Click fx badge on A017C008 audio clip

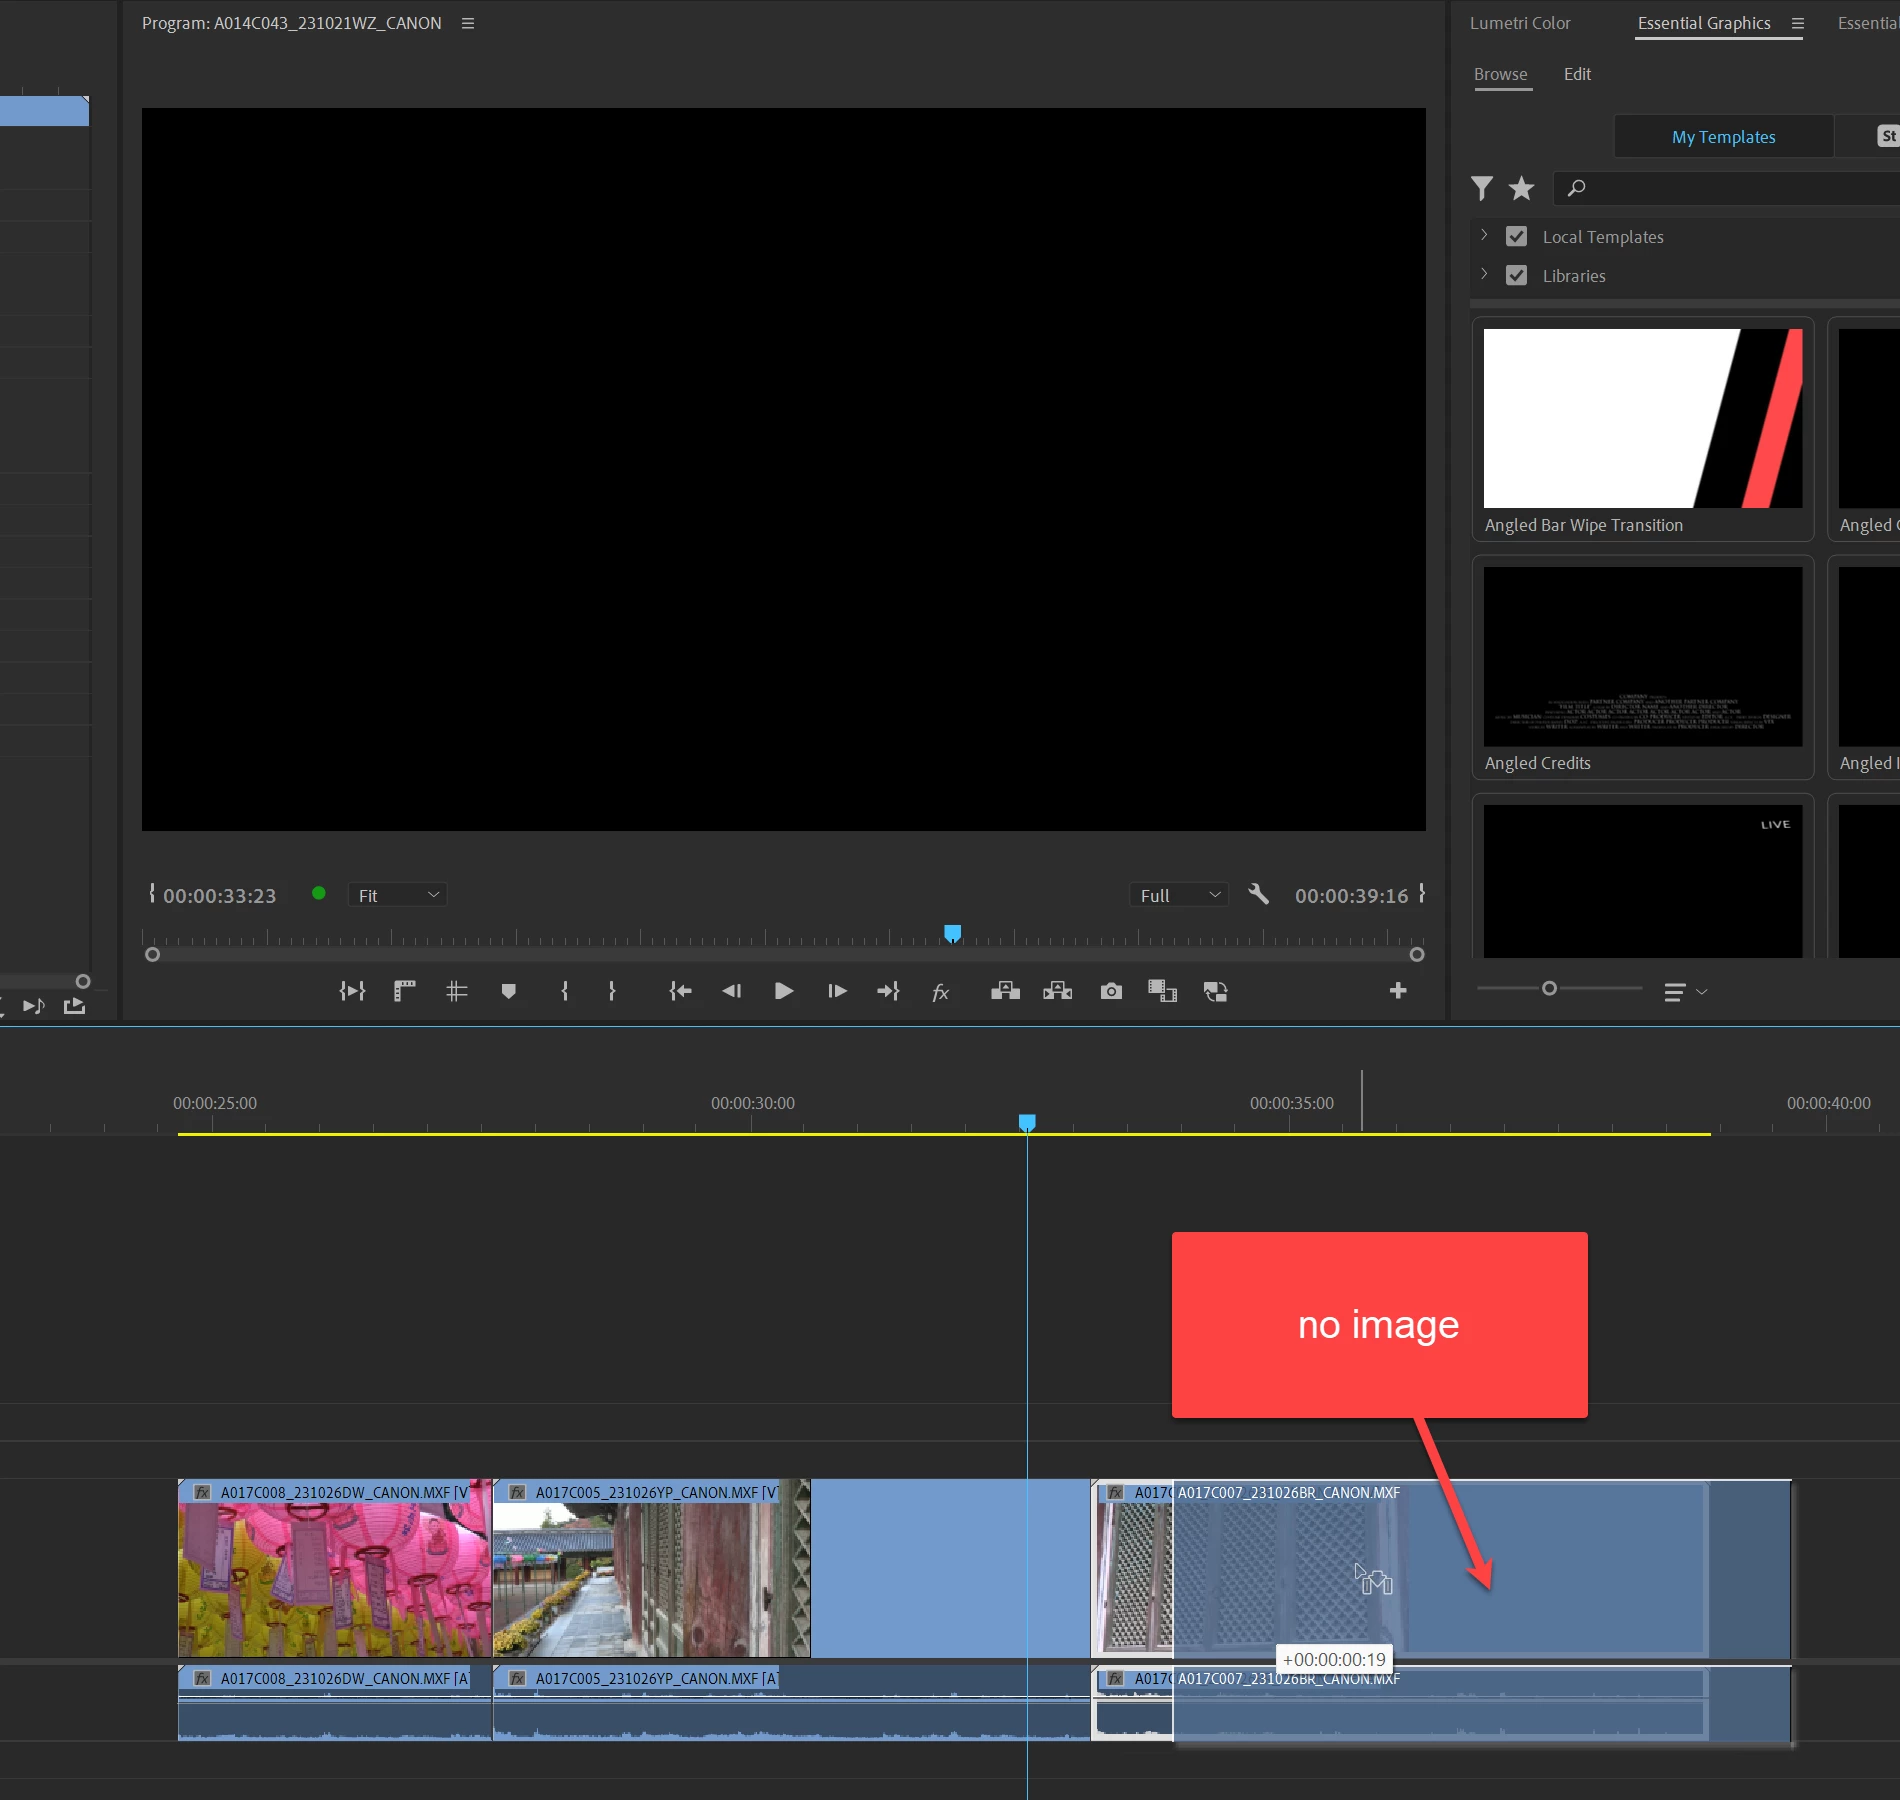pos(202,1679)
